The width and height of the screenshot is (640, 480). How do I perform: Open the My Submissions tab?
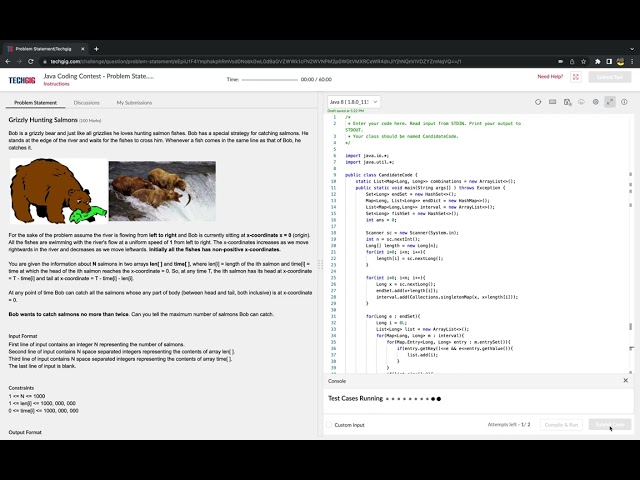[134, 103]
